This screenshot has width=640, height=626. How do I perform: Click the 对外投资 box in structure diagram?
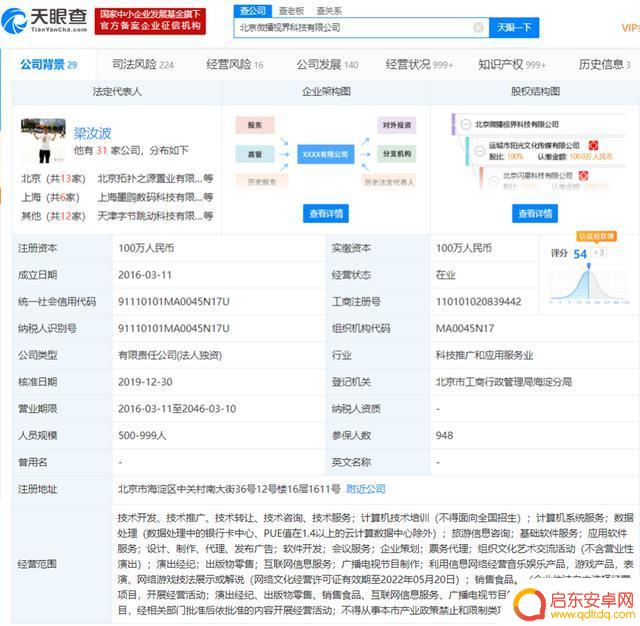pos(397,125)
